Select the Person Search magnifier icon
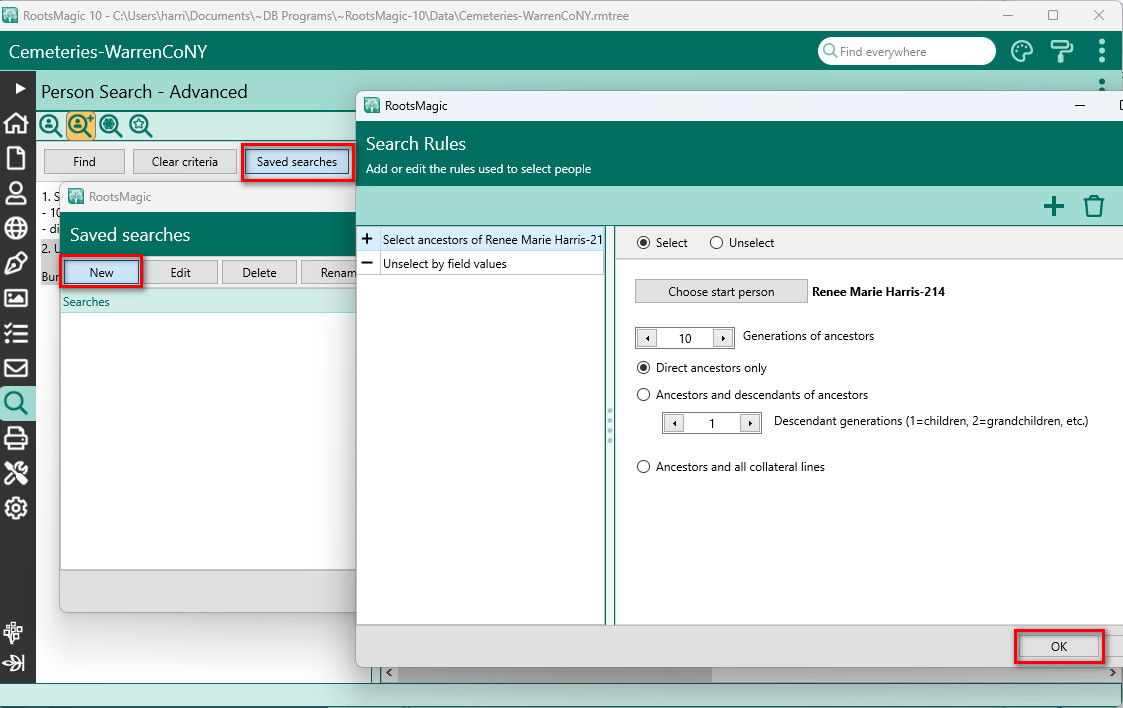This screenshot has height=708, width=1123. 50,125
